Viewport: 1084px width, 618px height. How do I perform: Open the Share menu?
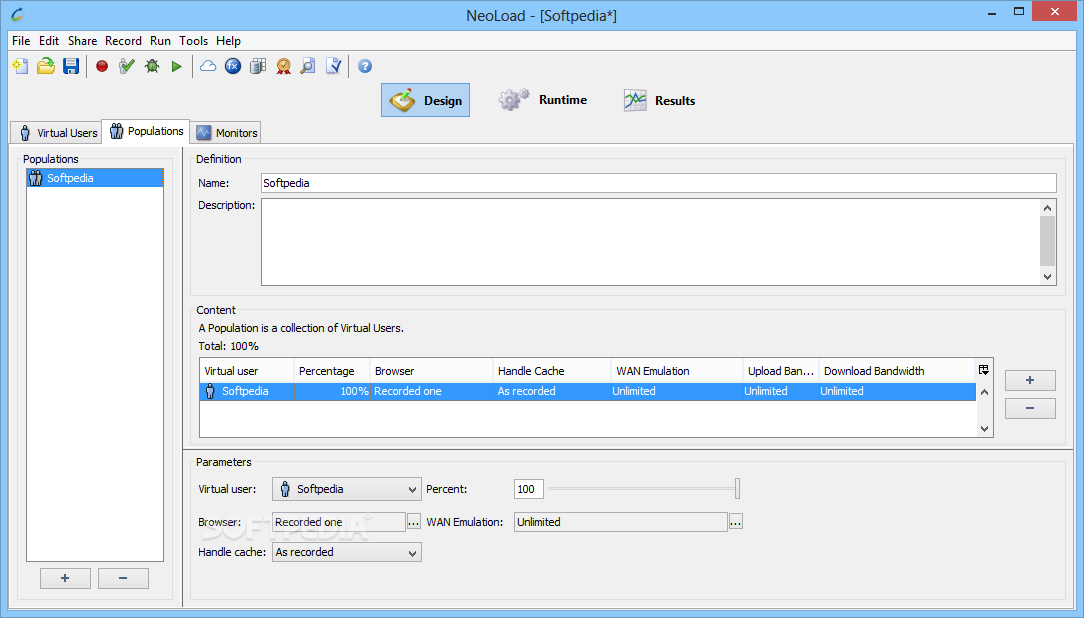tap(82, 41)
